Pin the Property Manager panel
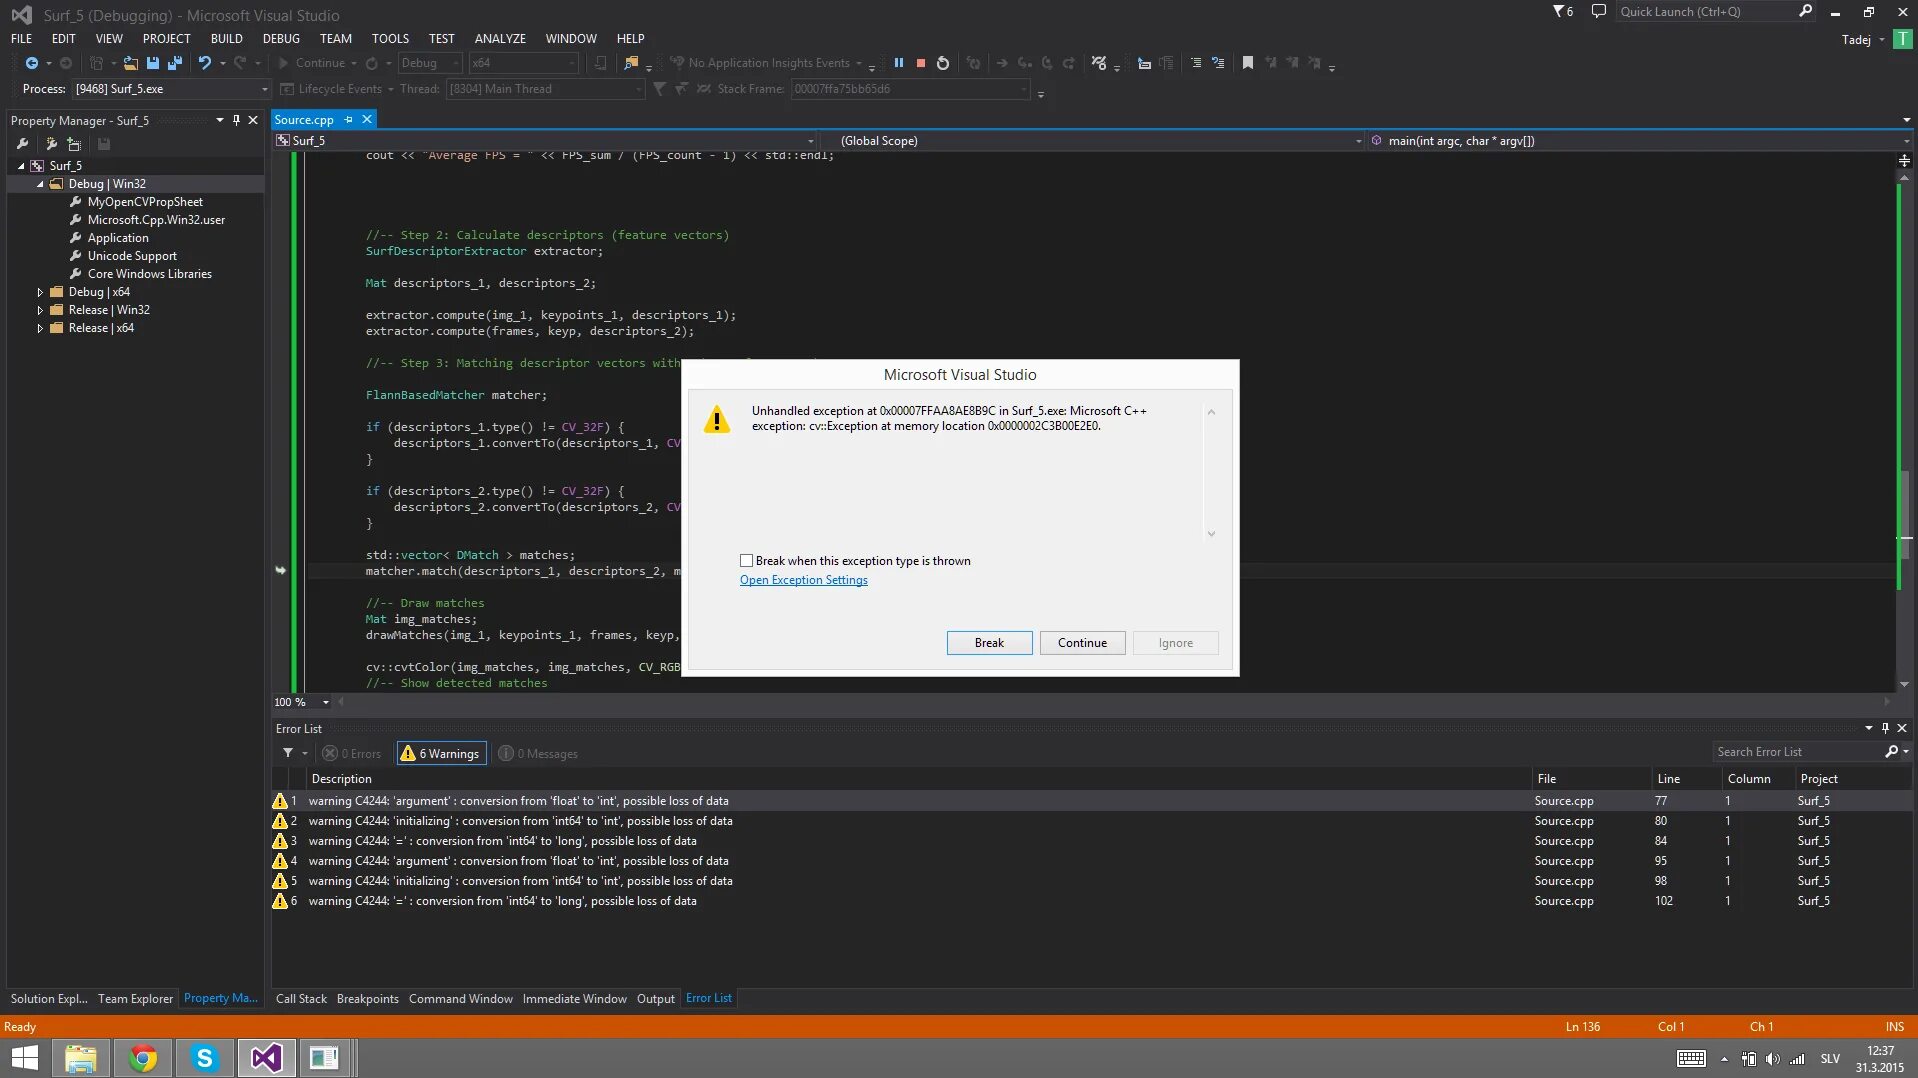The width and height of the screenshot is (1918, 1078). (x=236, y=120)
